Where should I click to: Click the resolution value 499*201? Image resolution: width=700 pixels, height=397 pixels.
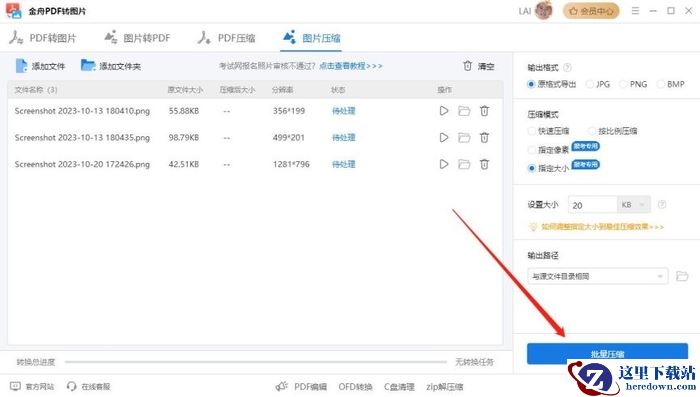[288, 138]
